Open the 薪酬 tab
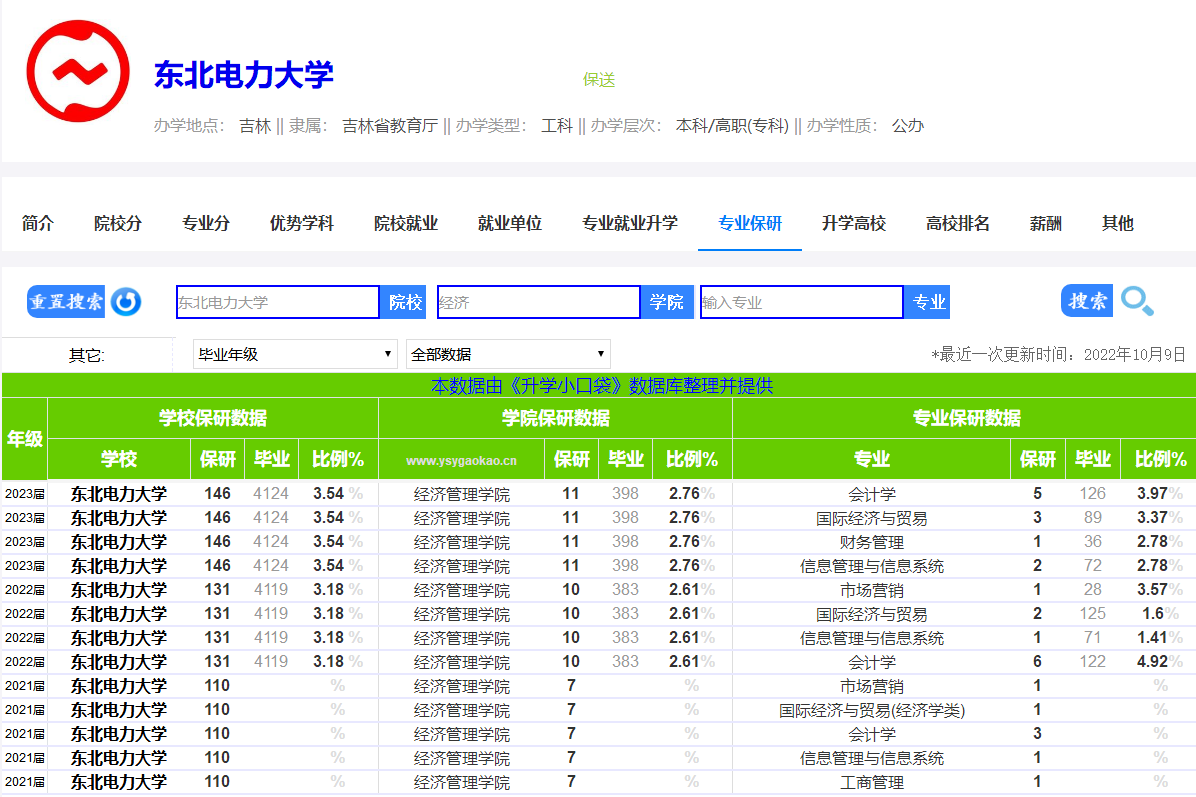The height and width of the screenshot is (797, 1196). (1045, 223)
